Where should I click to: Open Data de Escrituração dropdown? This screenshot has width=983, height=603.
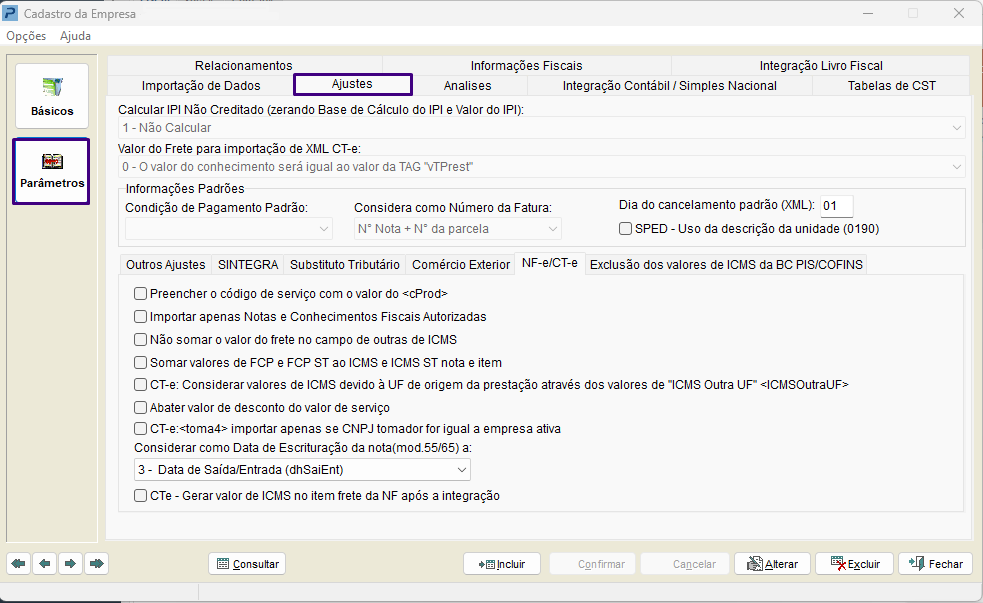[x=302, y=469]
